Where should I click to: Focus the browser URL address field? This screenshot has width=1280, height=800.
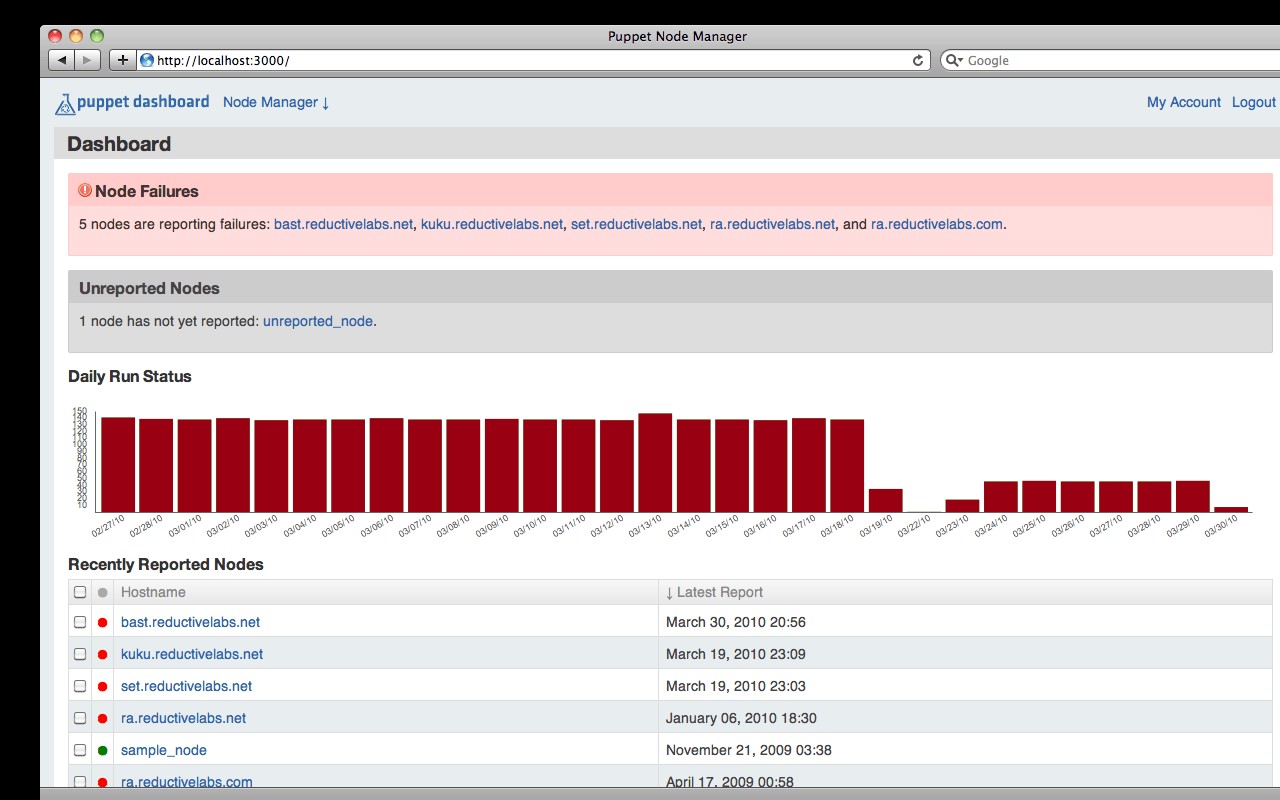530,60
